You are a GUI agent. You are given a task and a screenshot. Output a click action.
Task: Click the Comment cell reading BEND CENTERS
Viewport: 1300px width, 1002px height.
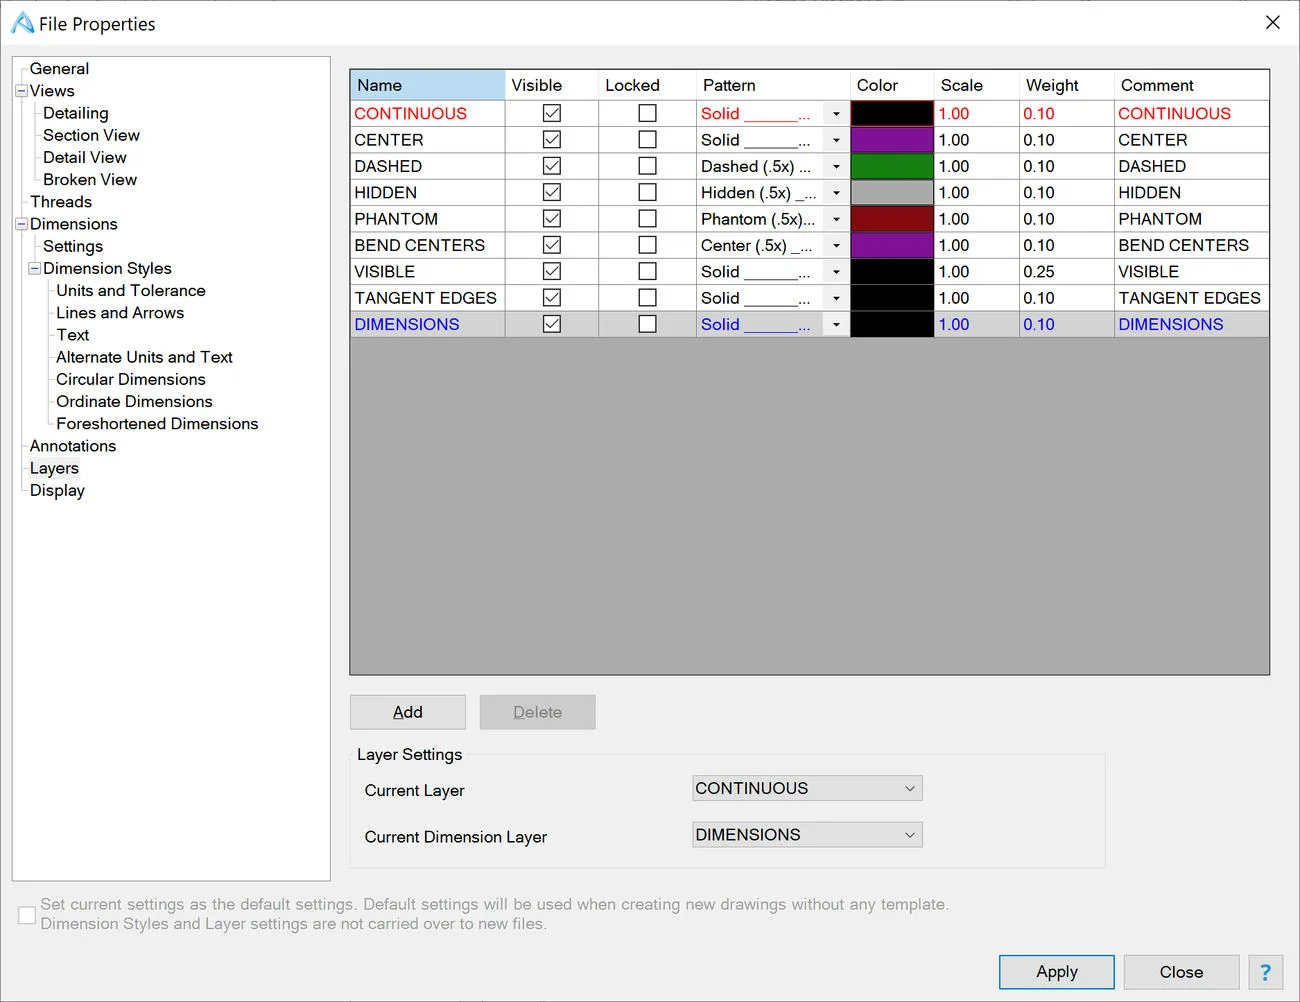(1191, 245)
